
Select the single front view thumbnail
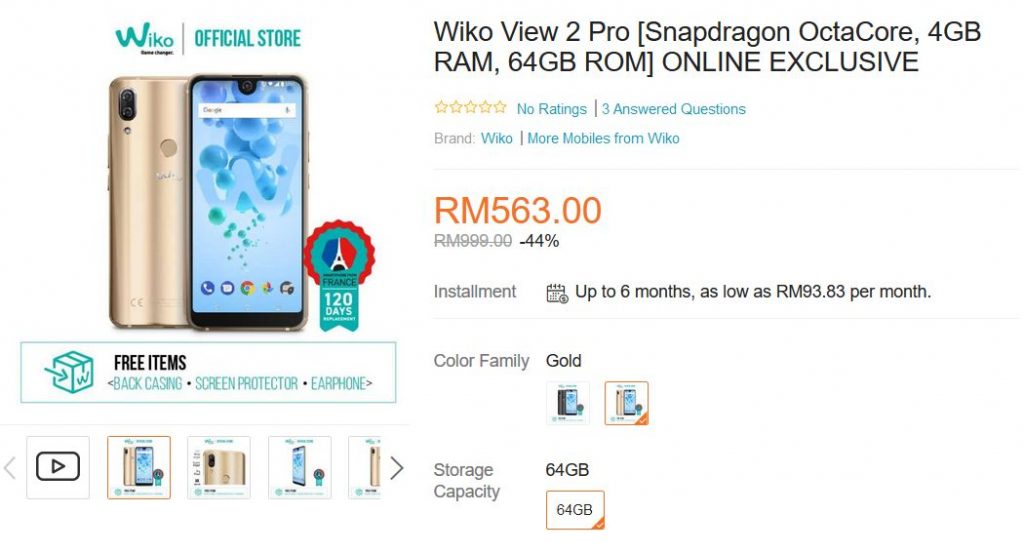click(300, 467)
